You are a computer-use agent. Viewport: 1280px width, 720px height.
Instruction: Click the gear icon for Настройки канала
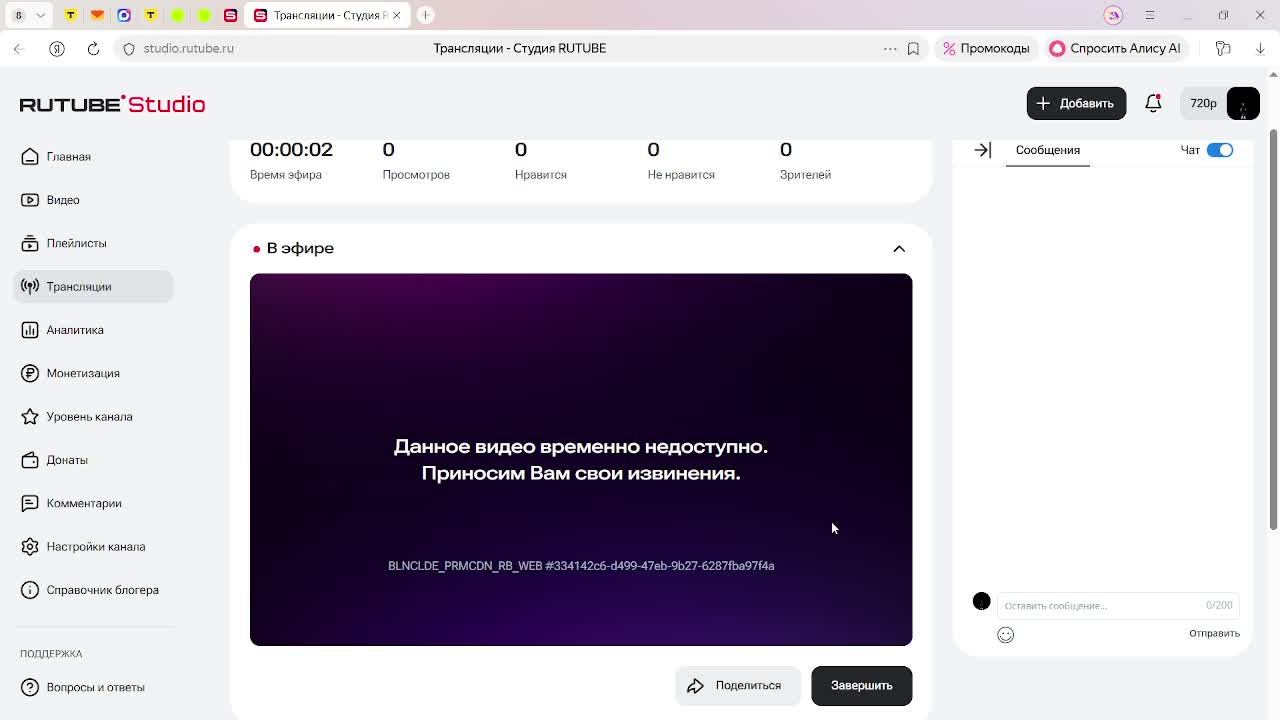(30, 547)
